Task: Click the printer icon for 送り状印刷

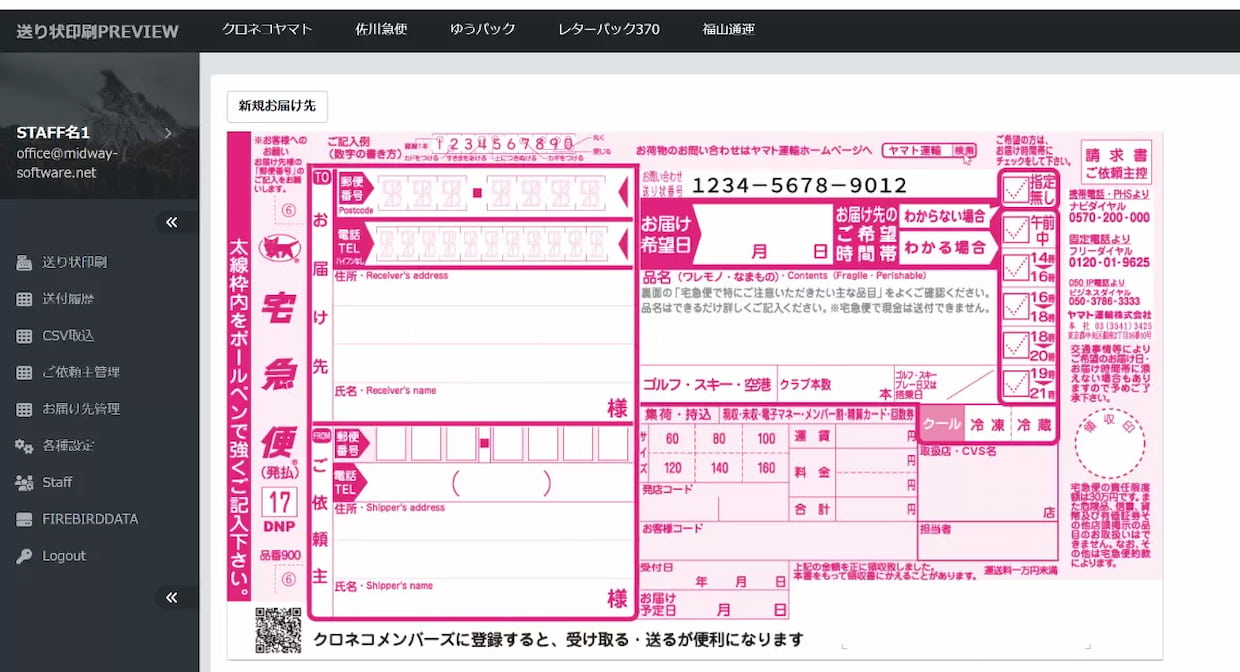Action: point(25,263)
